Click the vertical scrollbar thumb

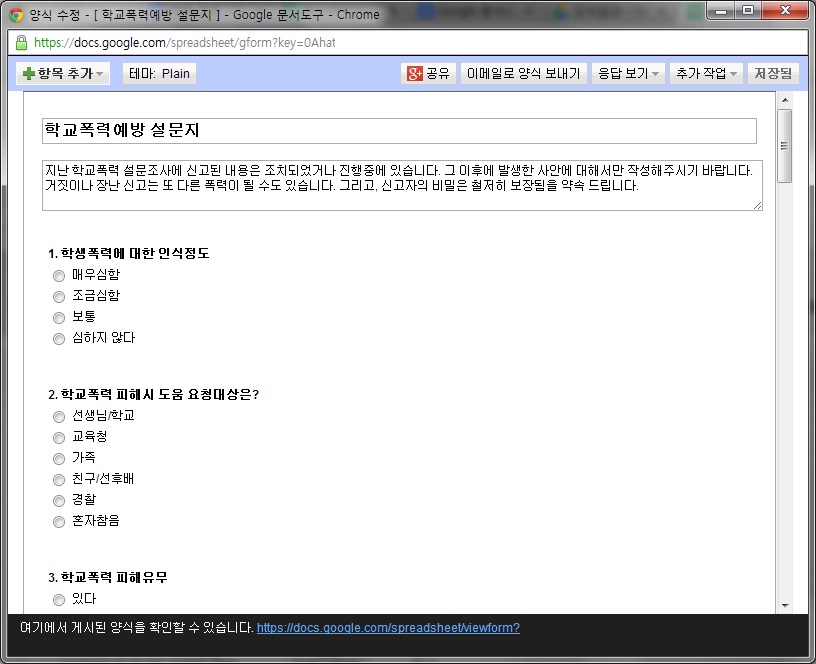point(785,146)
